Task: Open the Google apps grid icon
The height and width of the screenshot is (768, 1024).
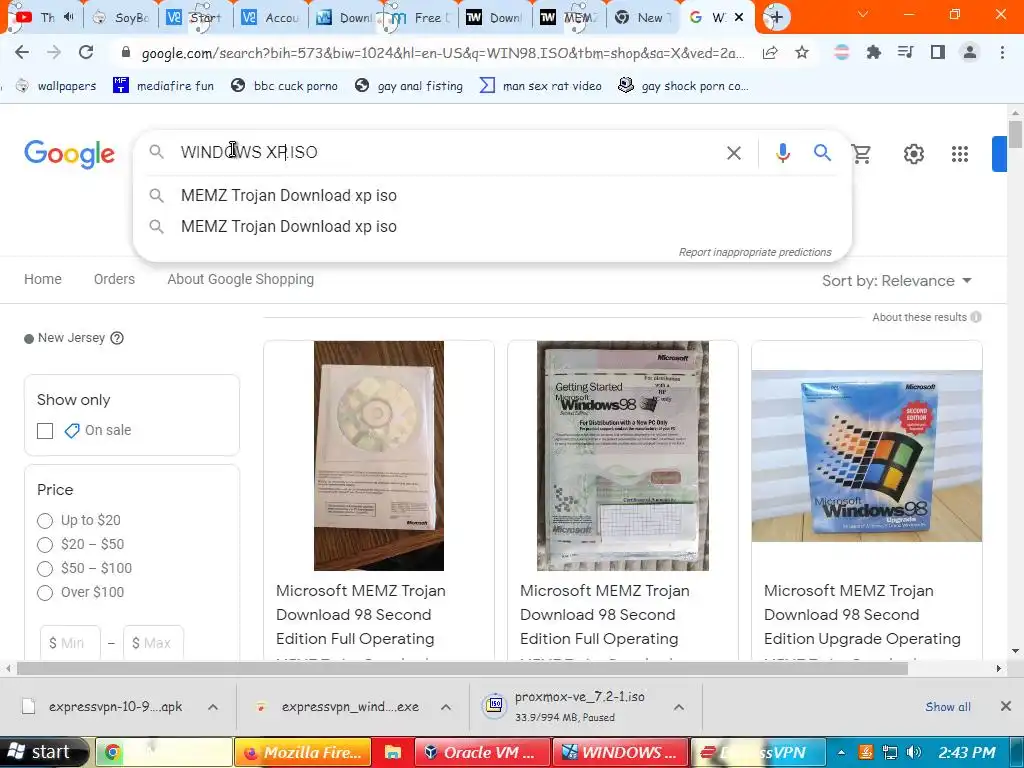Action: tap(959, 154)
